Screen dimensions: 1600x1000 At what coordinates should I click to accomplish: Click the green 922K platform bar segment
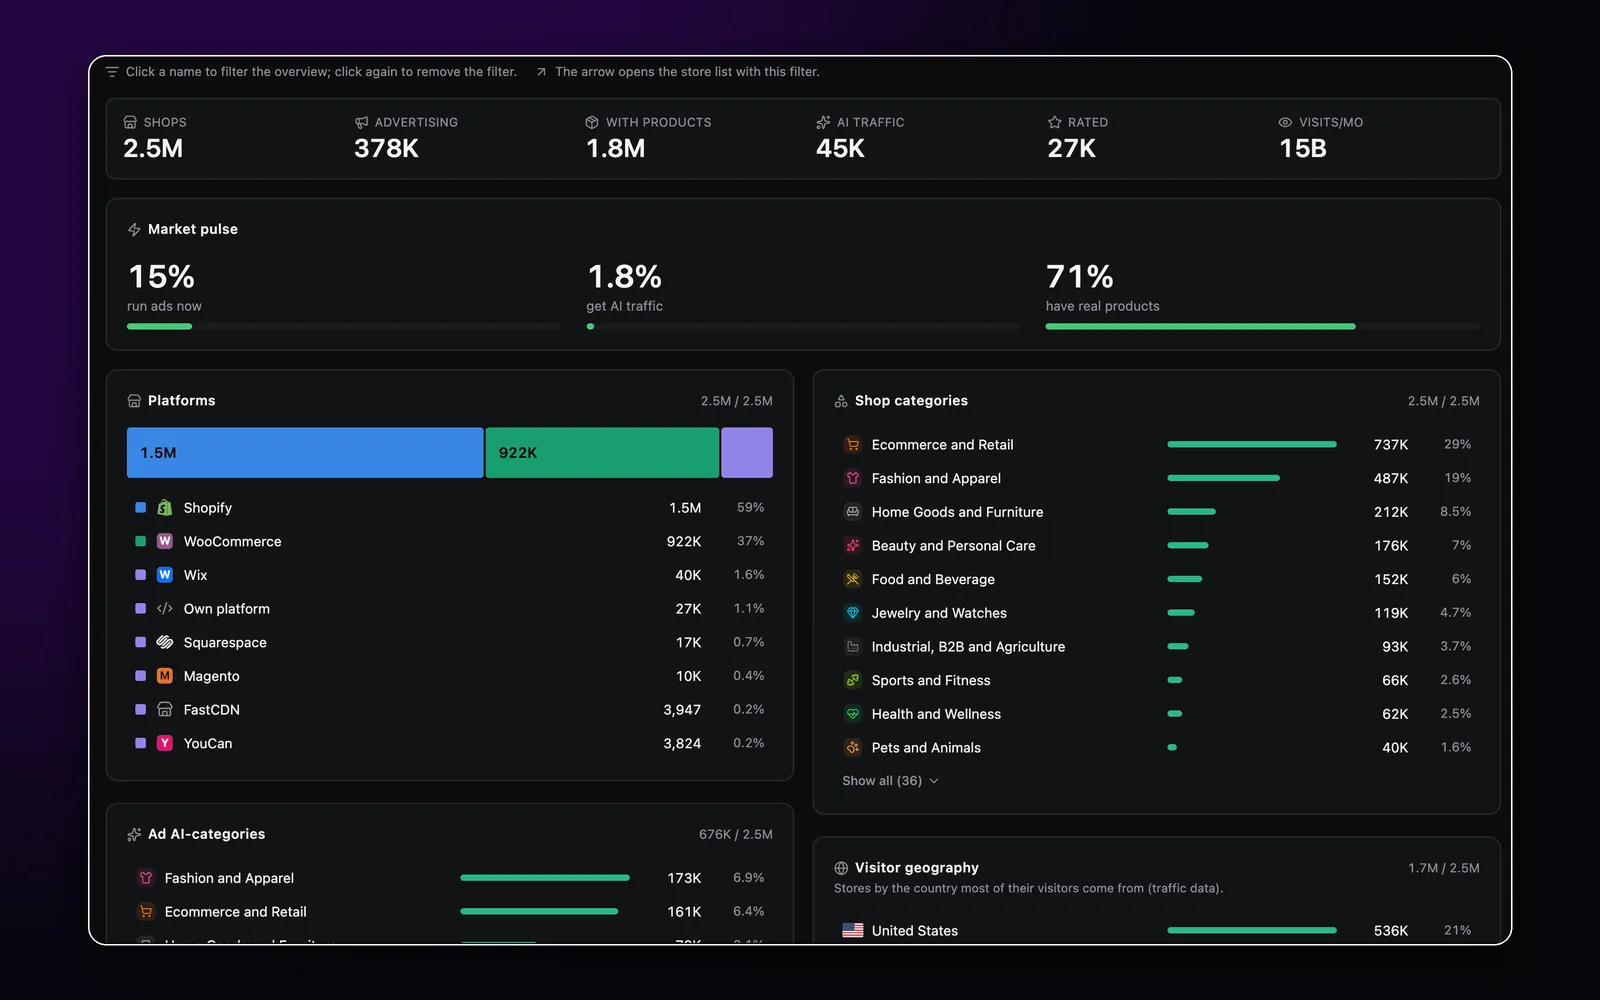click(x=602, y=453)
